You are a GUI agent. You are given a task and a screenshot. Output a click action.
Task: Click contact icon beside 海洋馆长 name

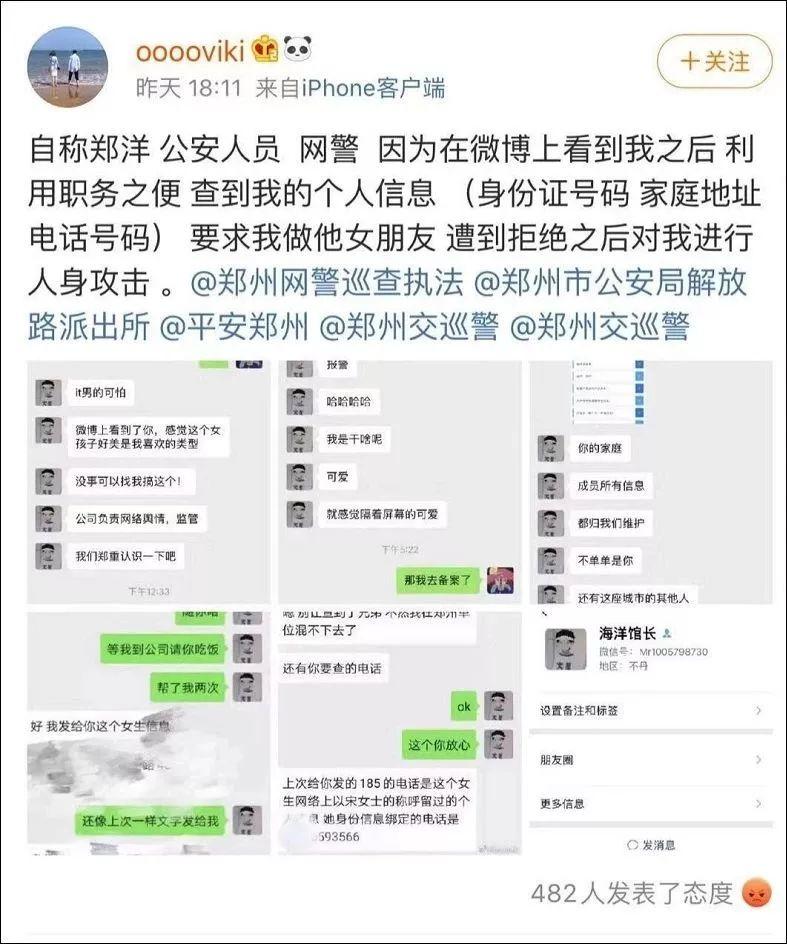(666, 633)
